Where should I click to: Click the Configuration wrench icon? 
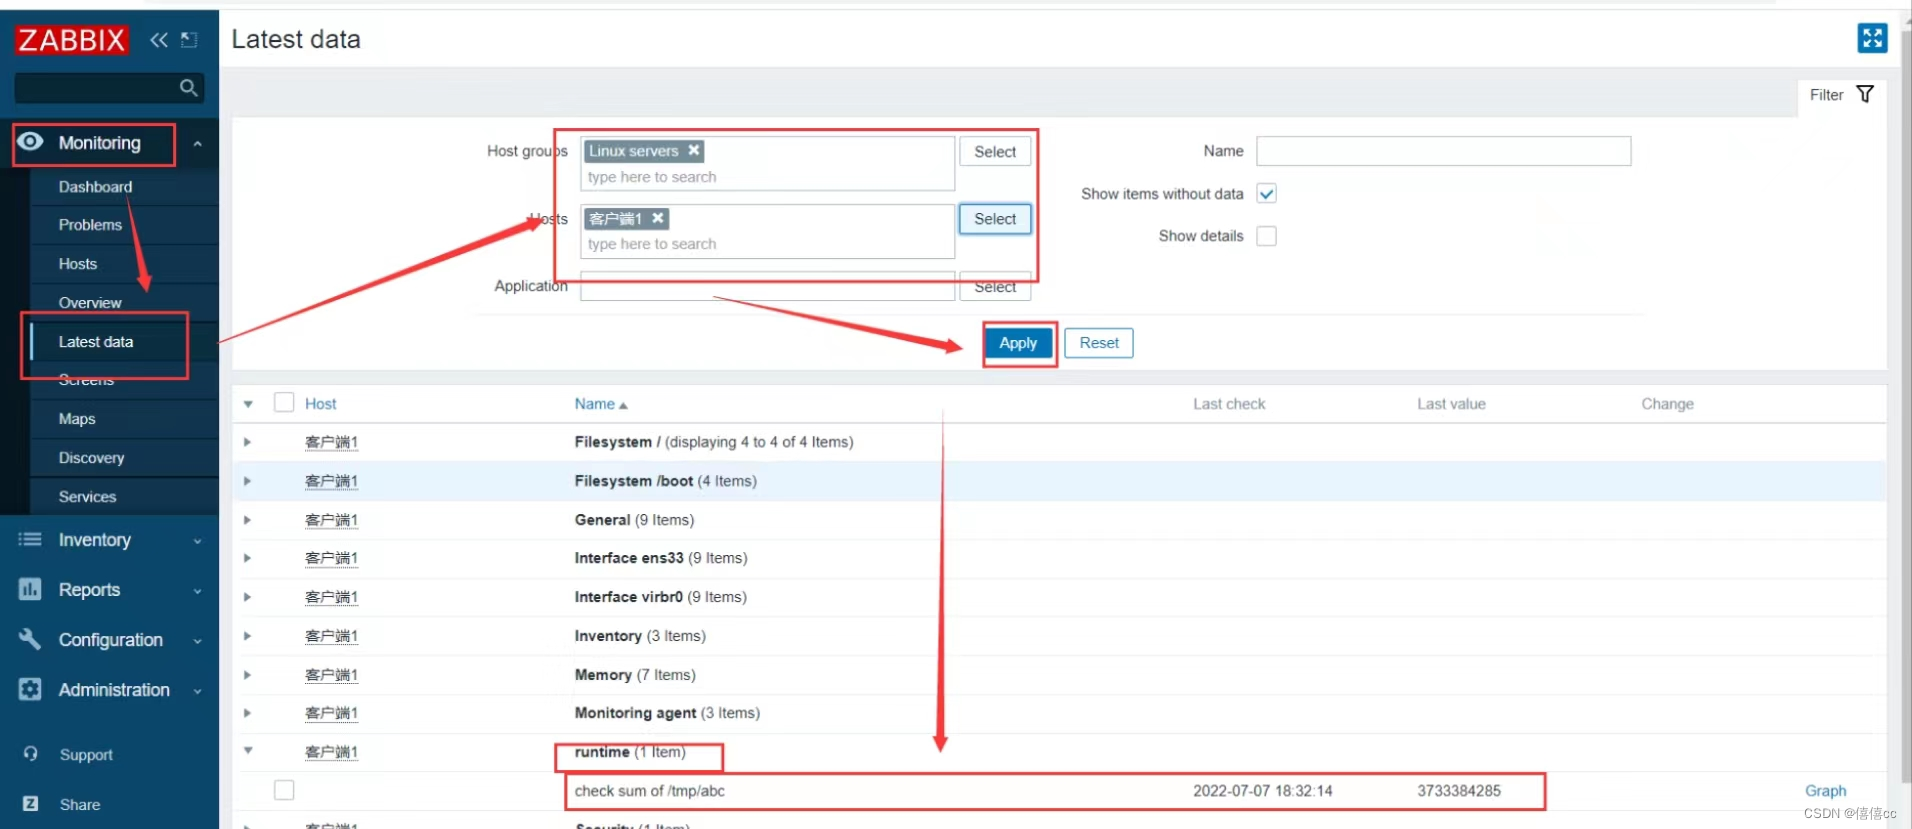(30, 639)
